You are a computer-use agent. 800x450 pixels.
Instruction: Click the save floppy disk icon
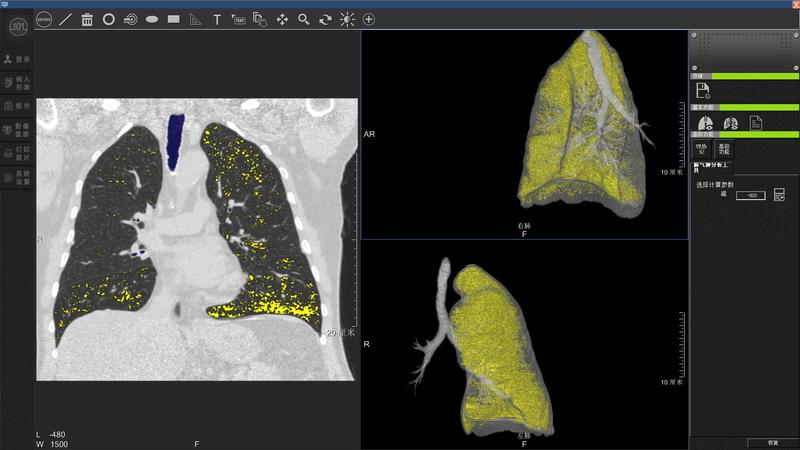703,91
